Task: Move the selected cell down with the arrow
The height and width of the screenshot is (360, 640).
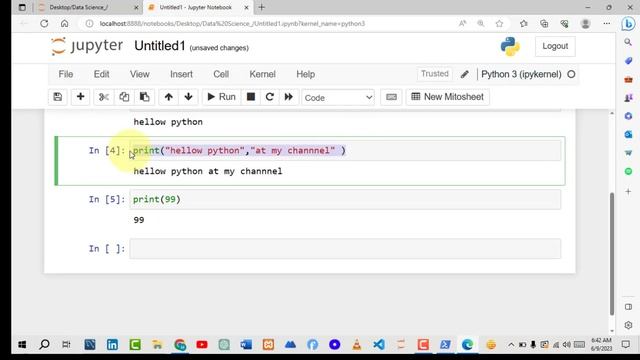Action: 188,97
